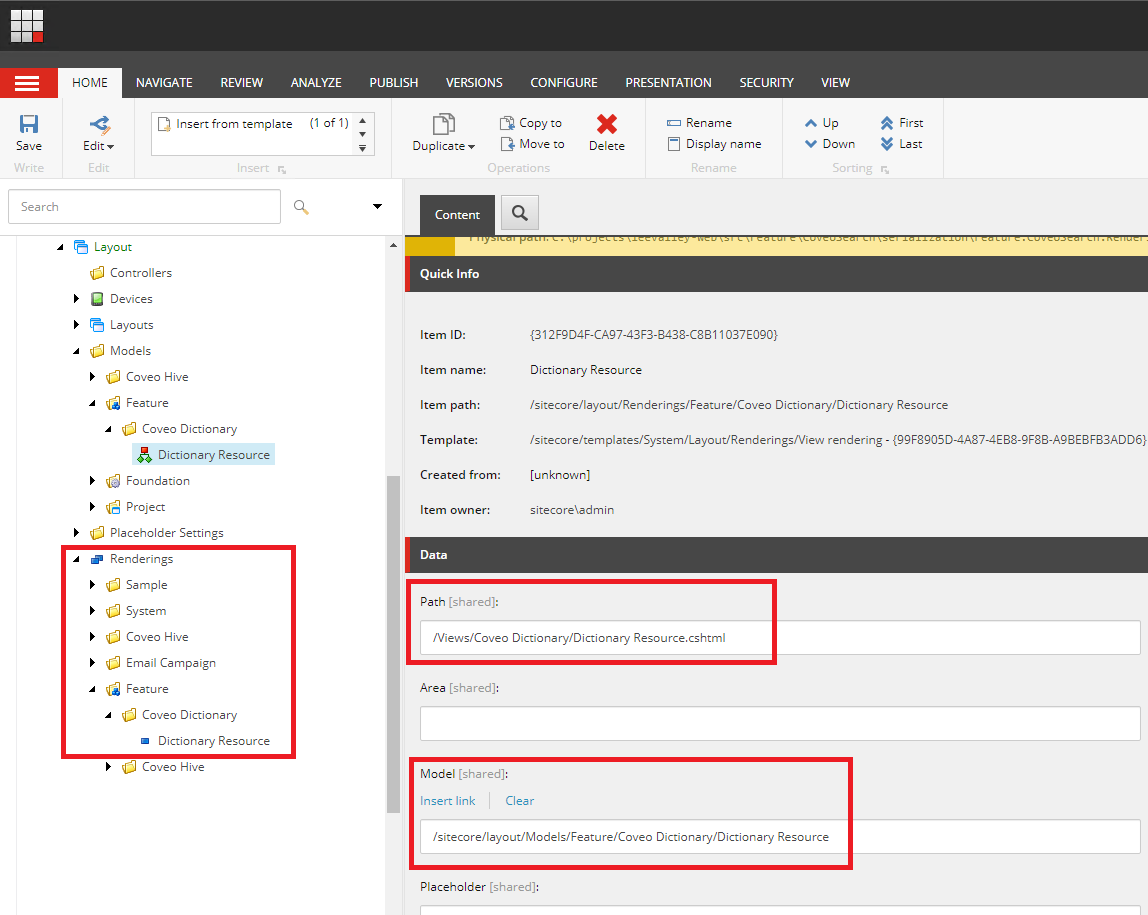Screen dimensions: 1148x915
Task: Click the Duplicate icon
Action: click(x=444, y=124)
